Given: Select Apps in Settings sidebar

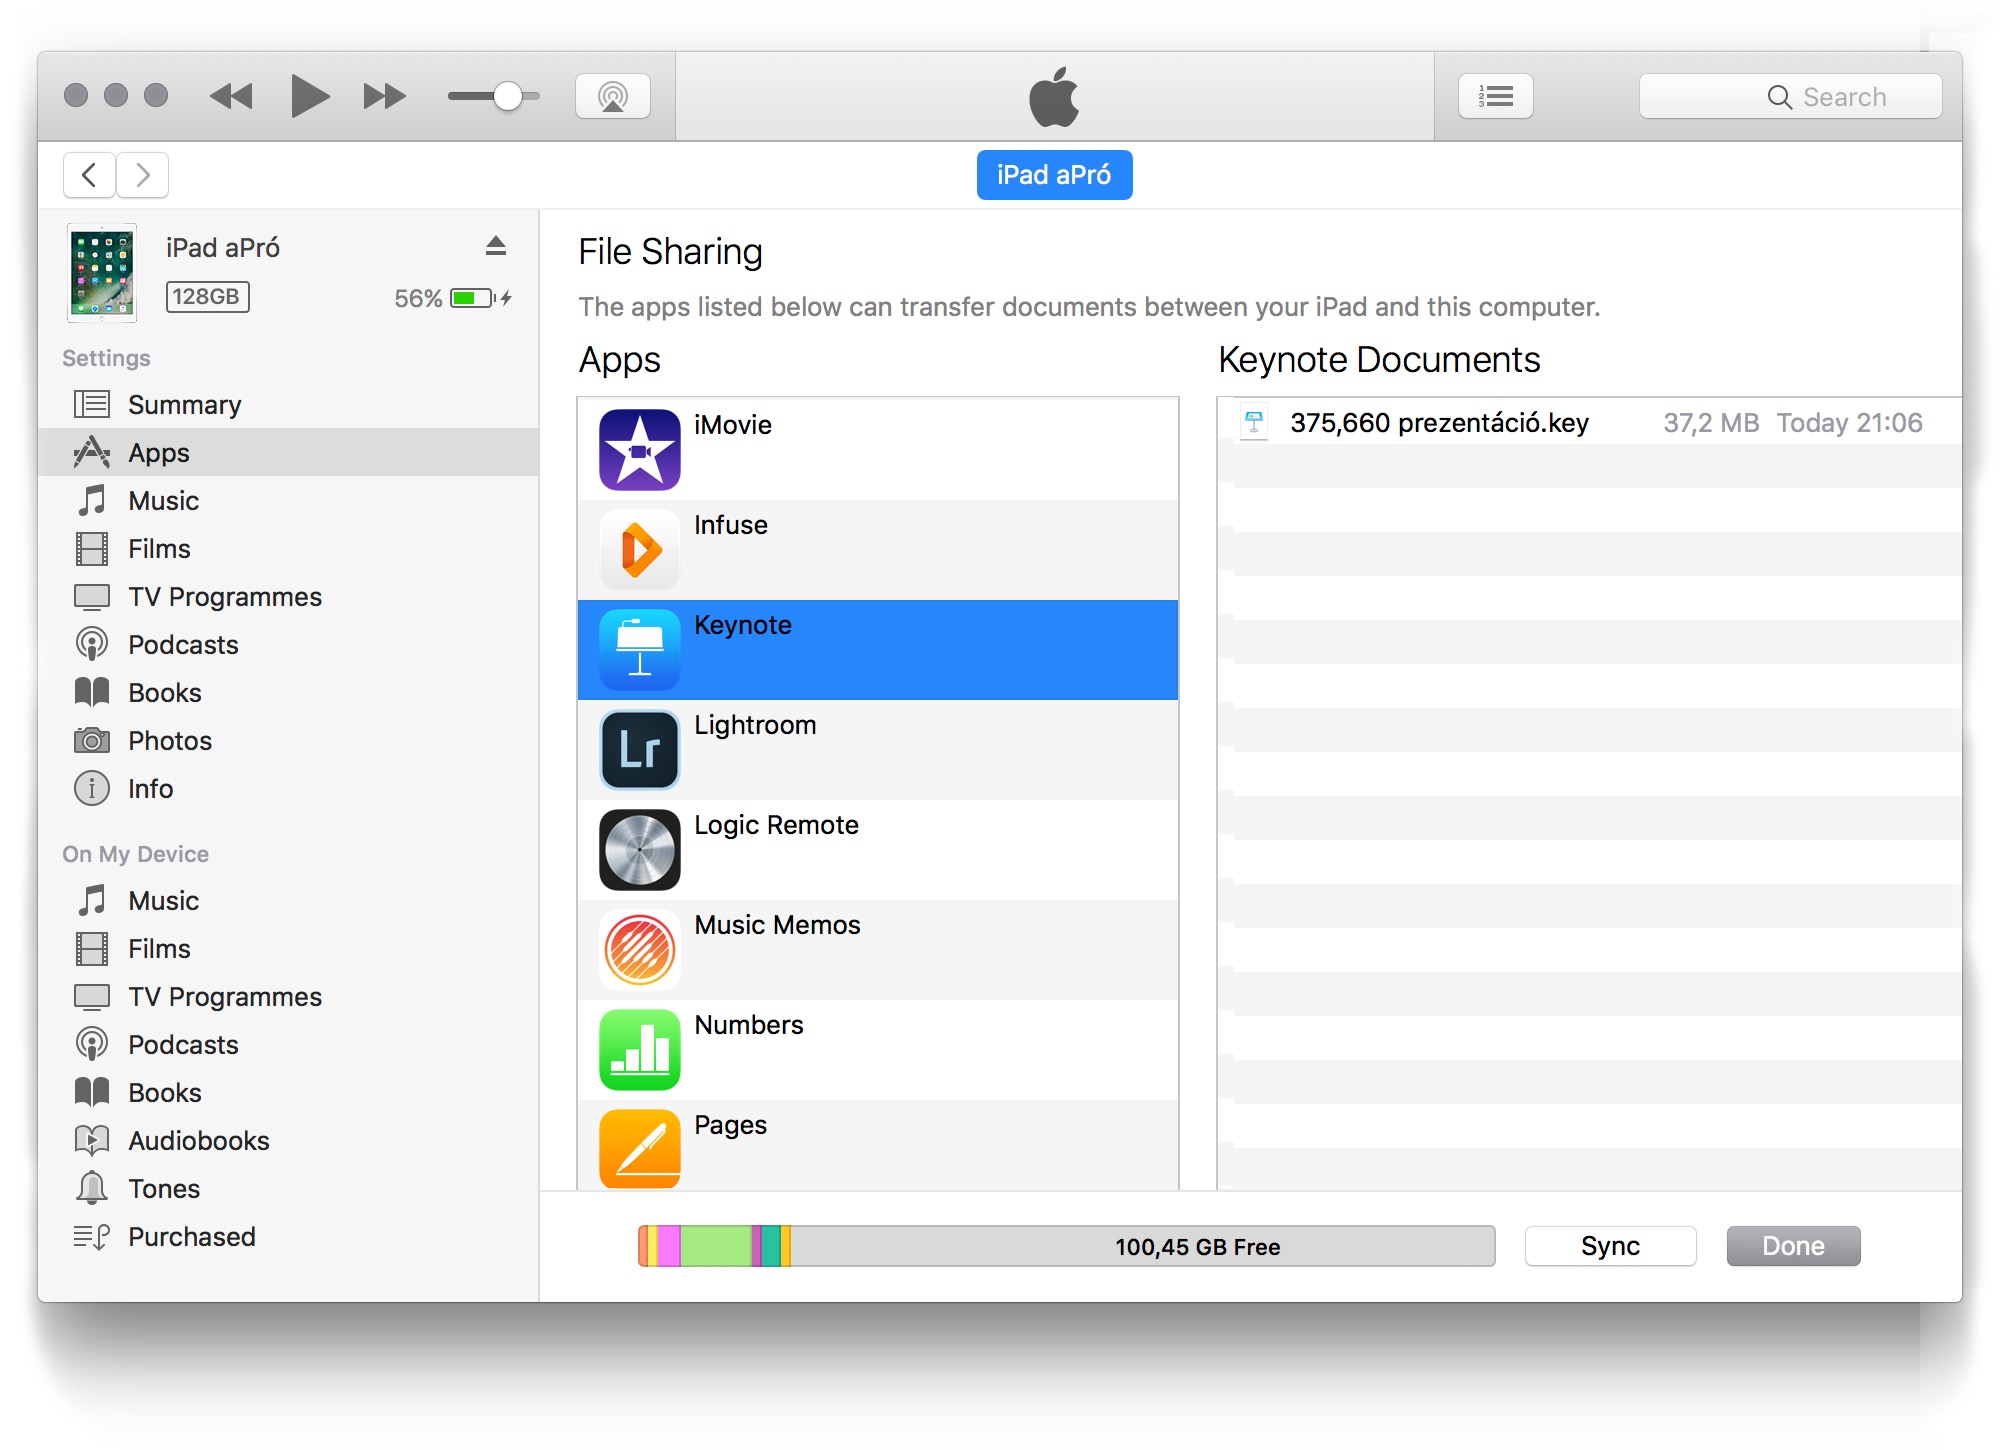Looking at the screenshot, I should 288,452.
